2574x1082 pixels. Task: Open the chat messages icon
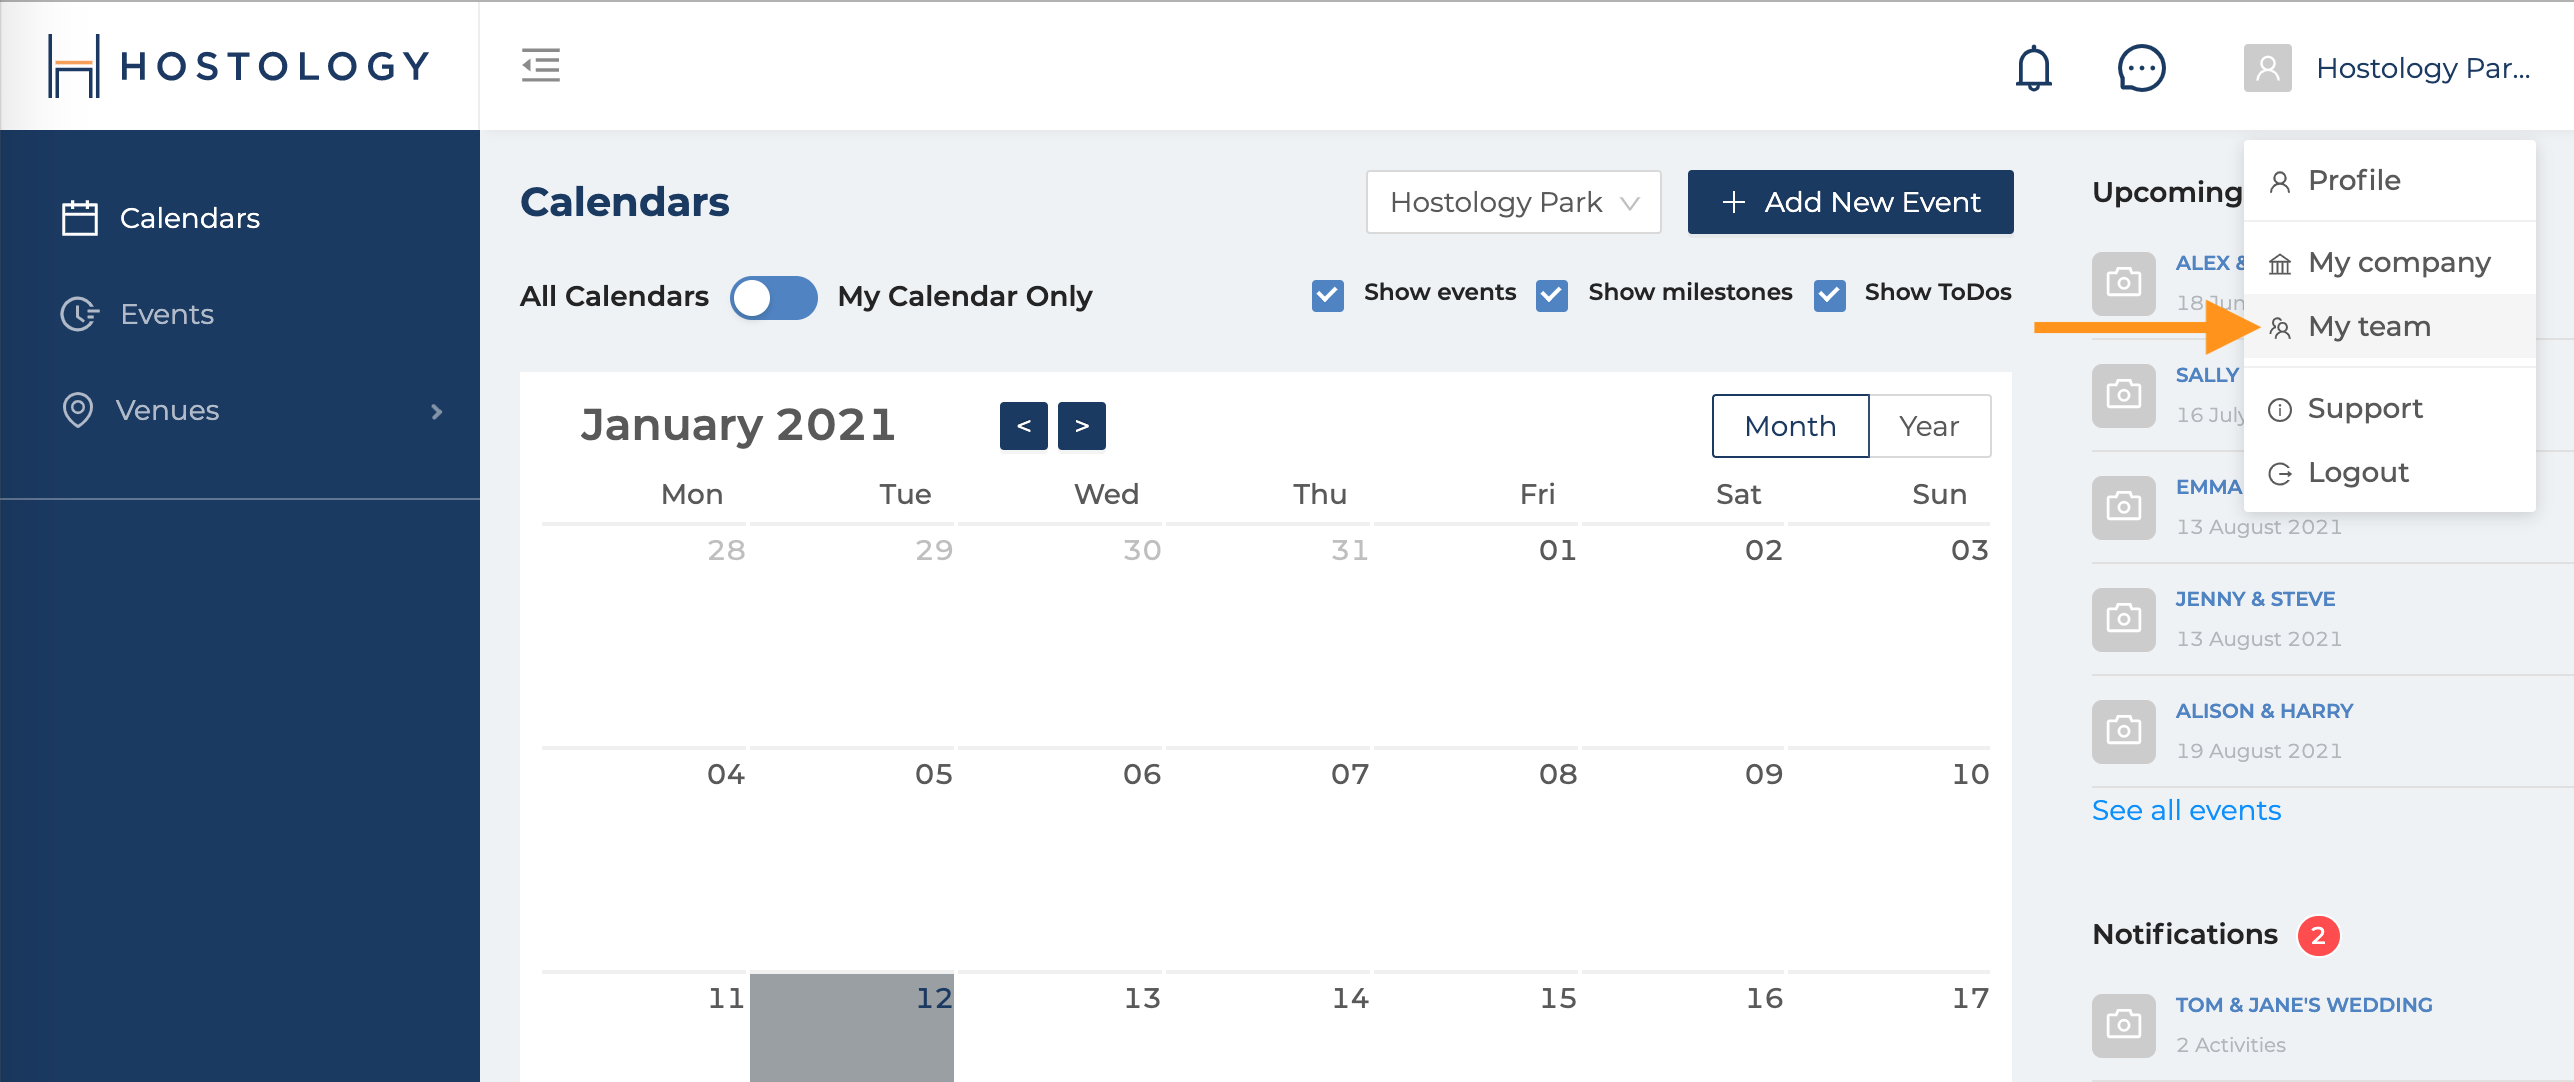[2141, 68]
